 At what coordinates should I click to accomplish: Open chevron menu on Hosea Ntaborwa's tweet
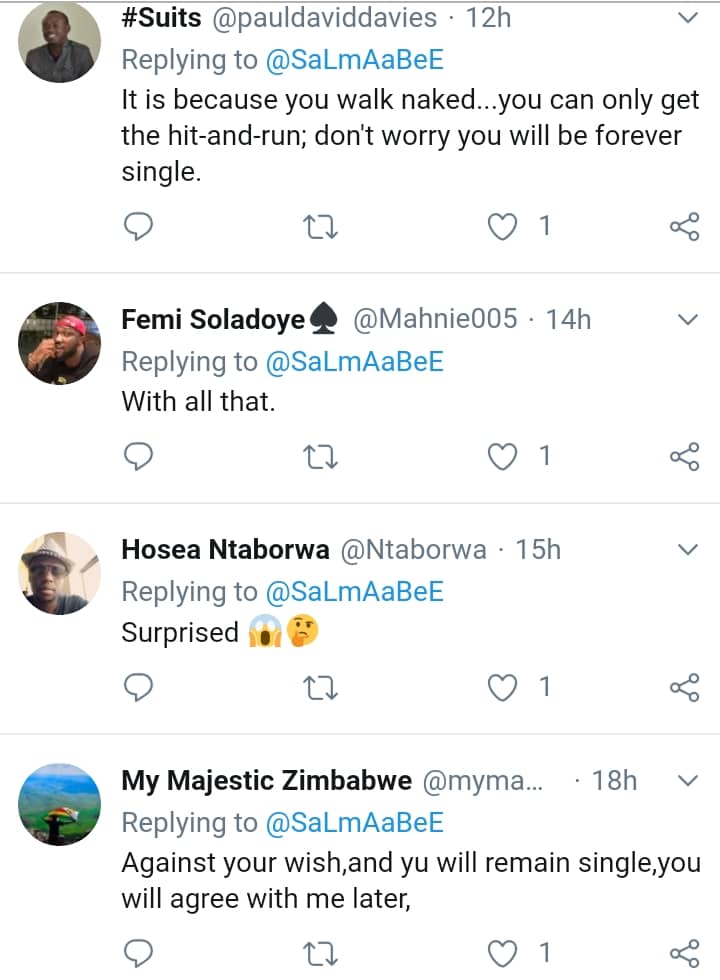coord(688,550)
